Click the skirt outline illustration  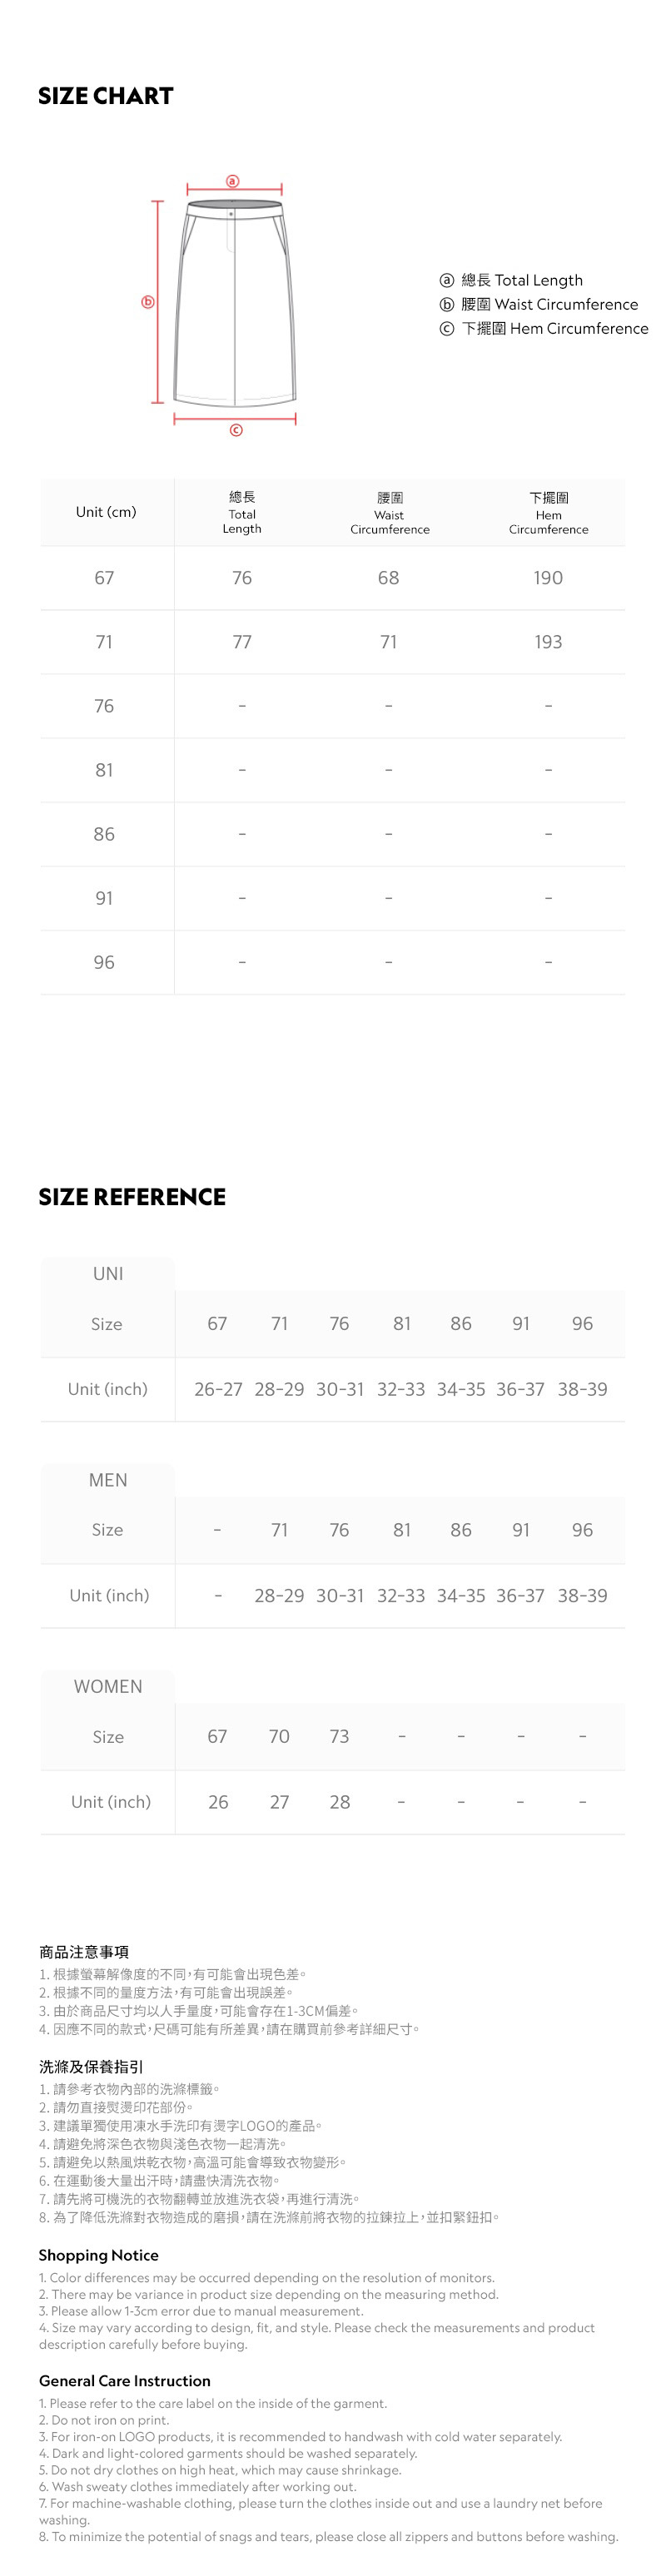[235, 303]
